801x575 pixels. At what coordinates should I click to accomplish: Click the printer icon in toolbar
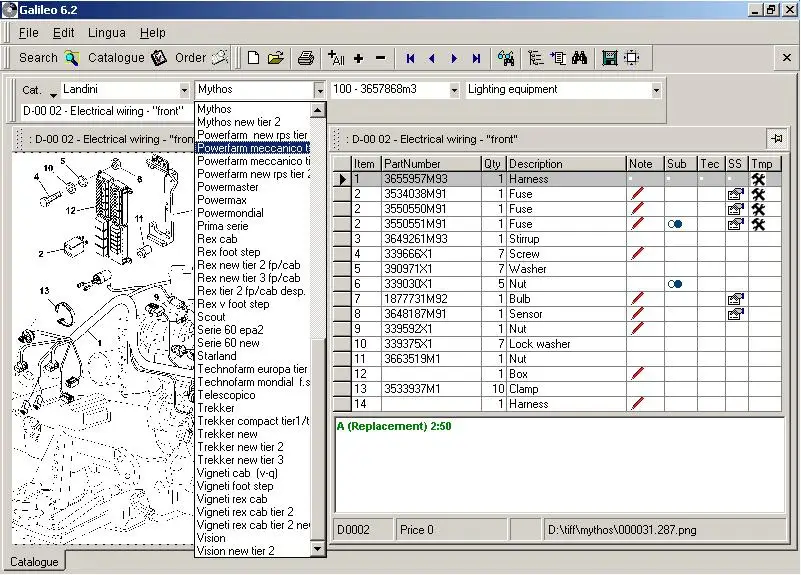tap(306, 58)
